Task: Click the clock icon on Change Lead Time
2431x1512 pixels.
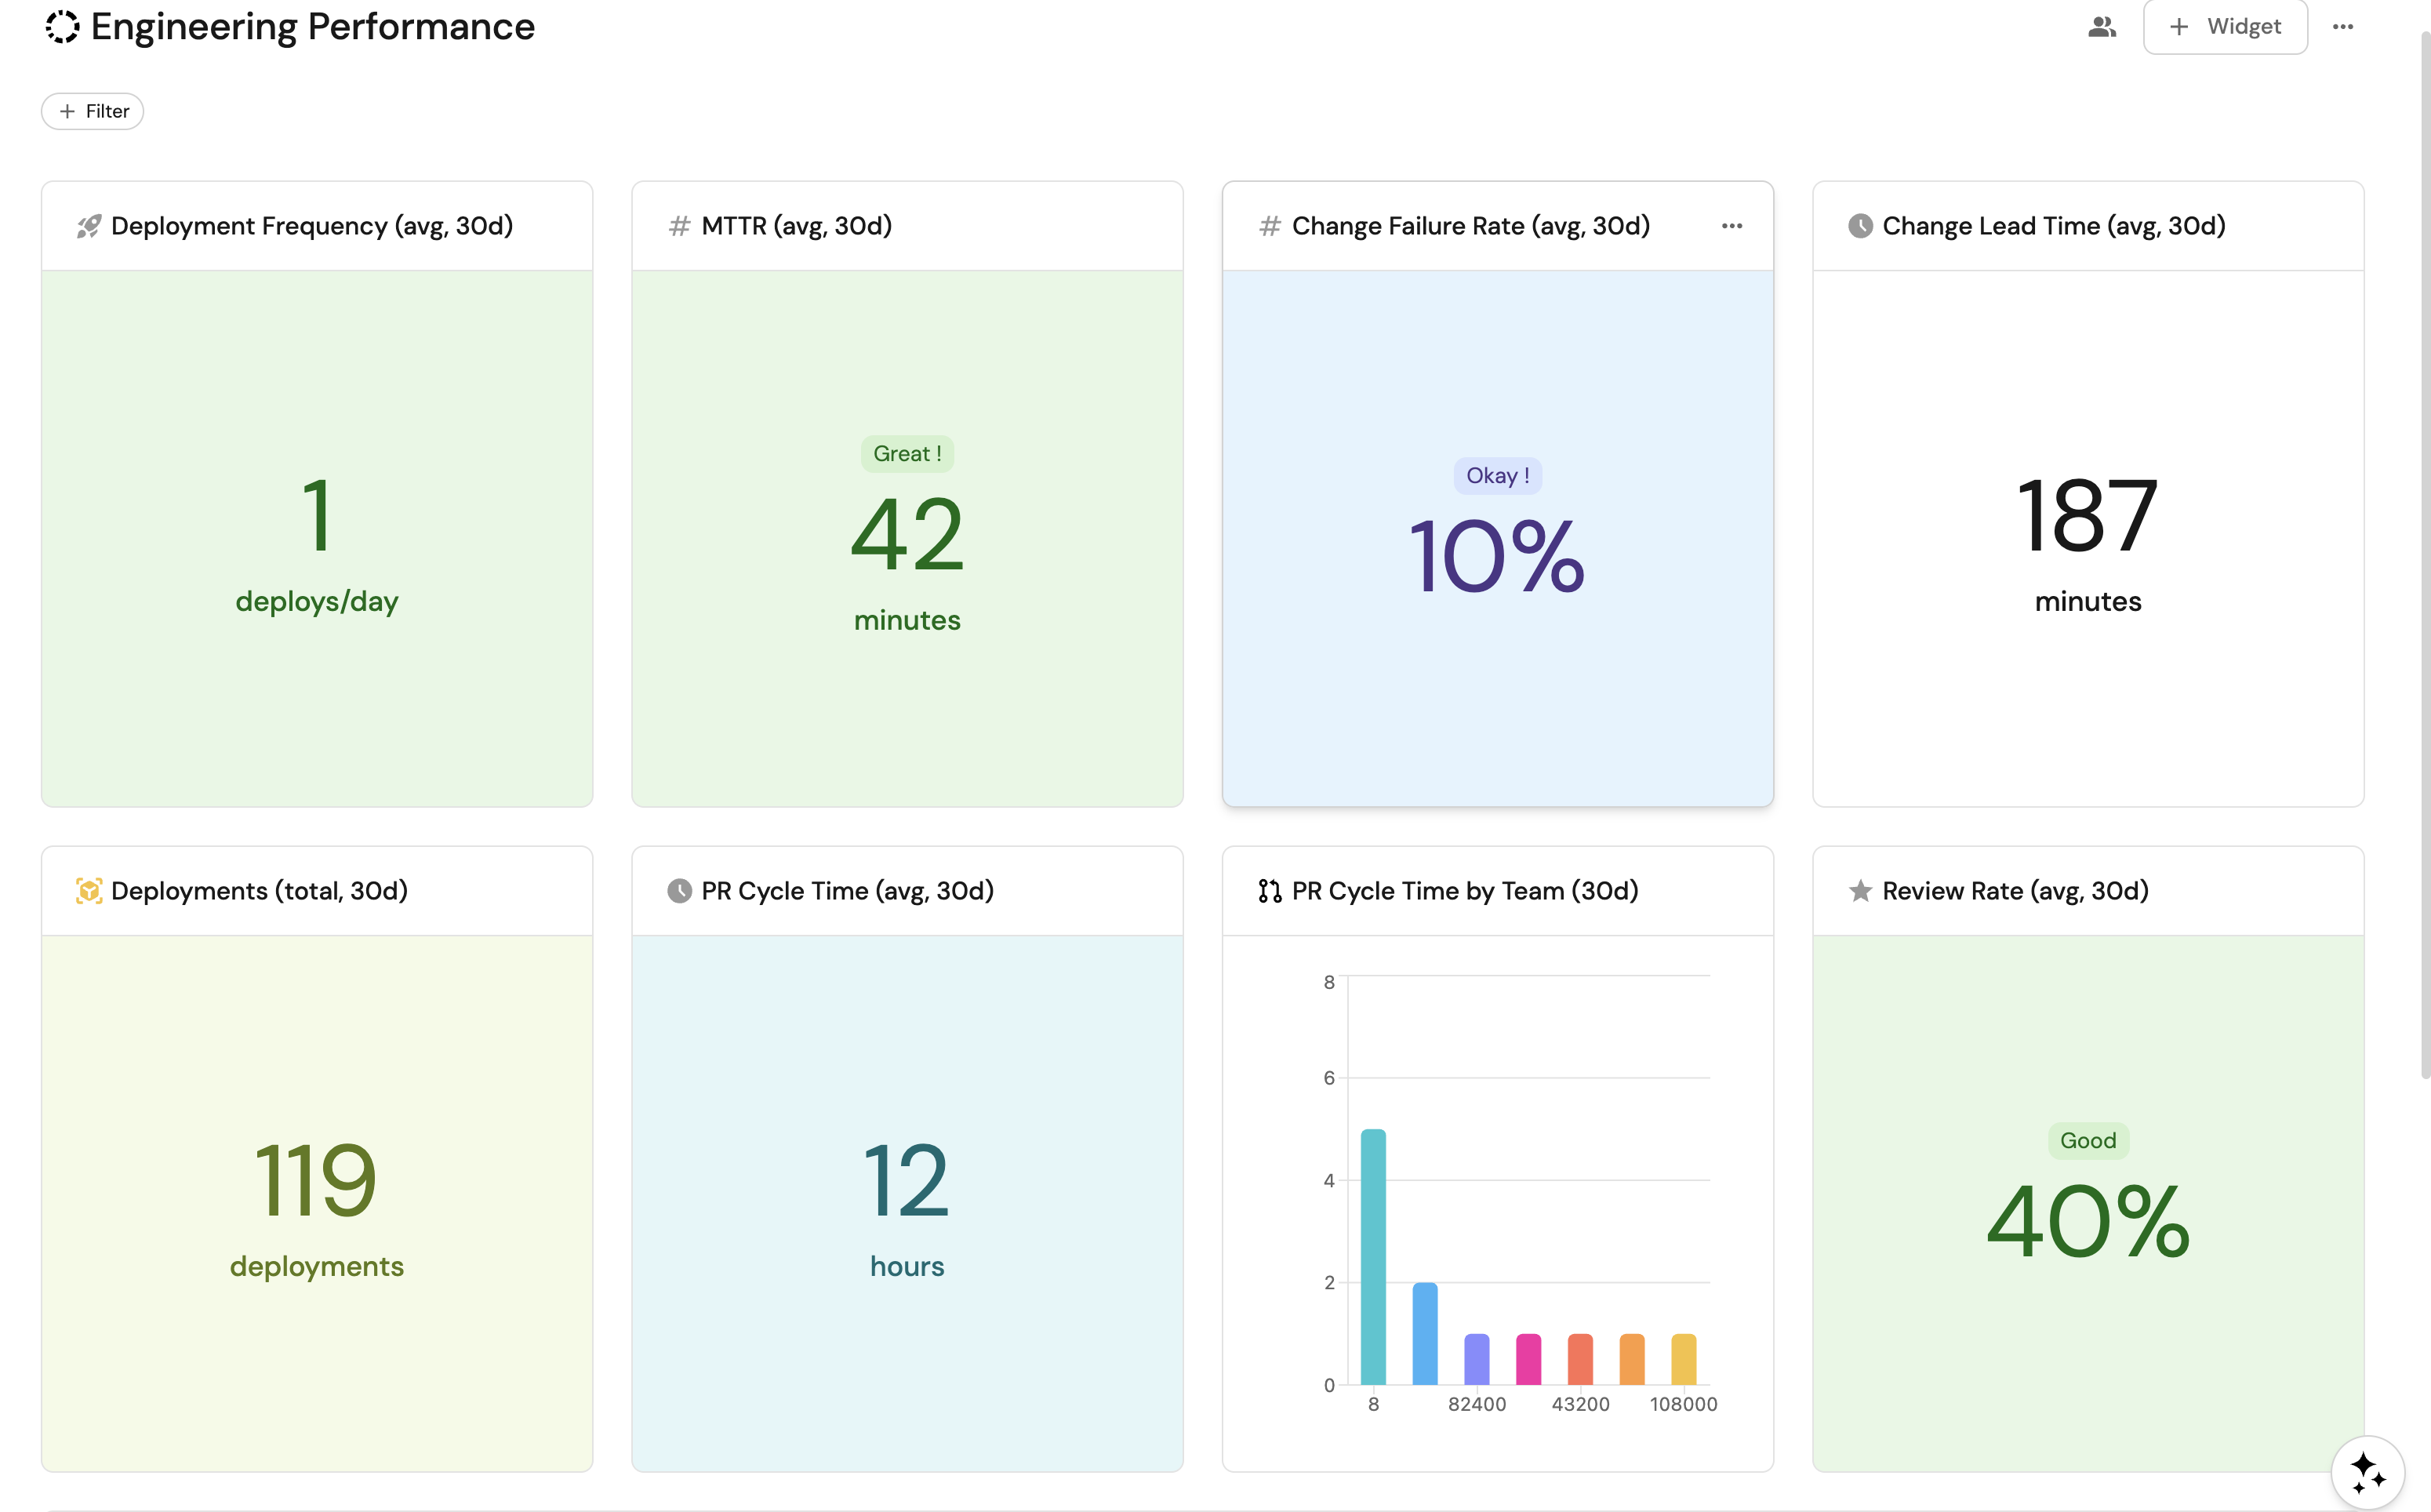Action: click(1859, 226)
